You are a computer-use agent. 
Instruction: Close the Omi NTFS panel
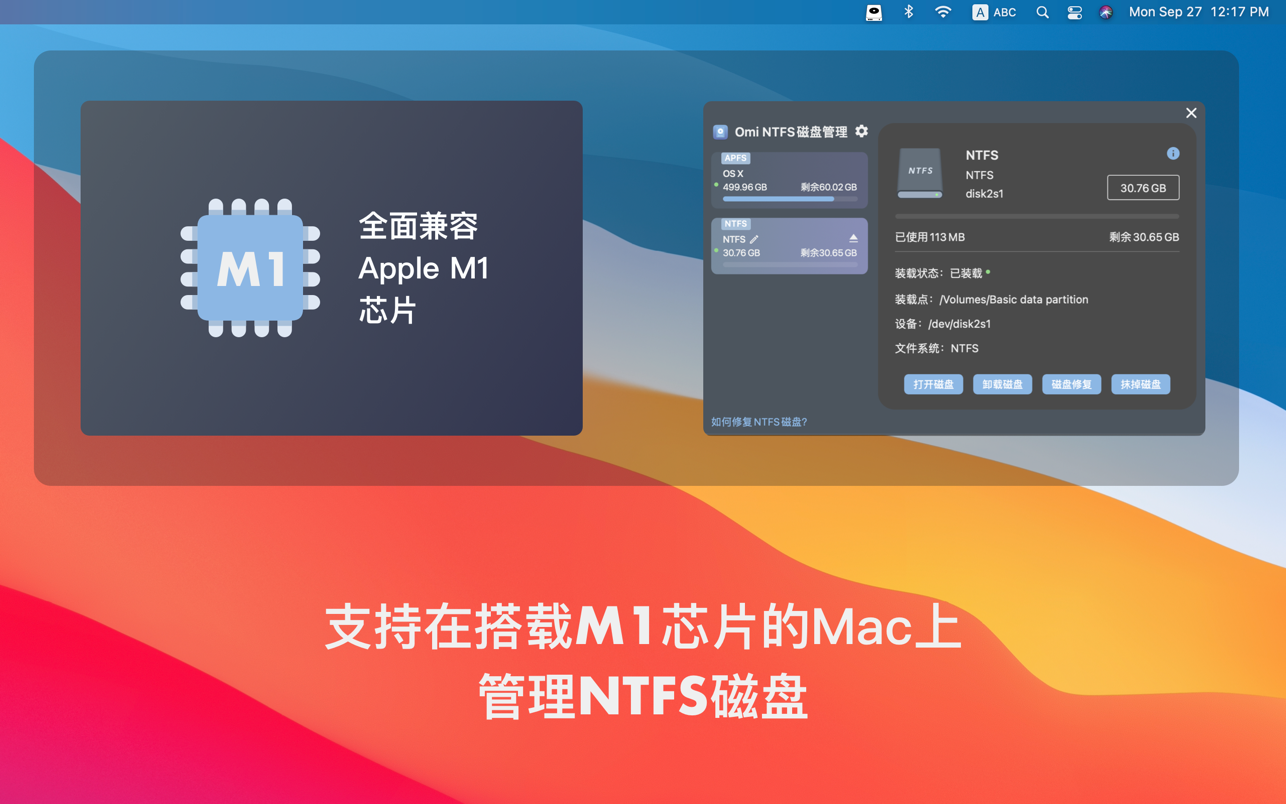point(1191,113)
